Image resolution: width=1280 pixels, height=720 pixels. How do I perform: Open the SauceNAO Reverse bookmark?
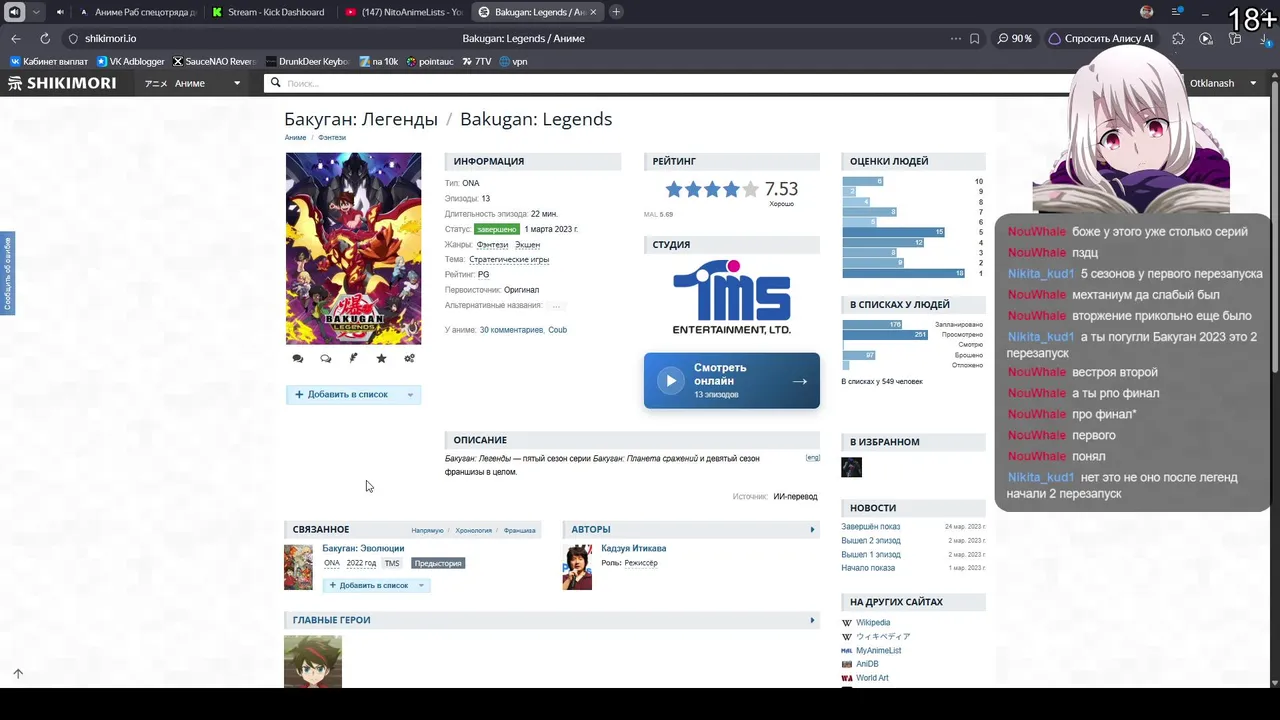pyautogui.click(x=215, y=62)
